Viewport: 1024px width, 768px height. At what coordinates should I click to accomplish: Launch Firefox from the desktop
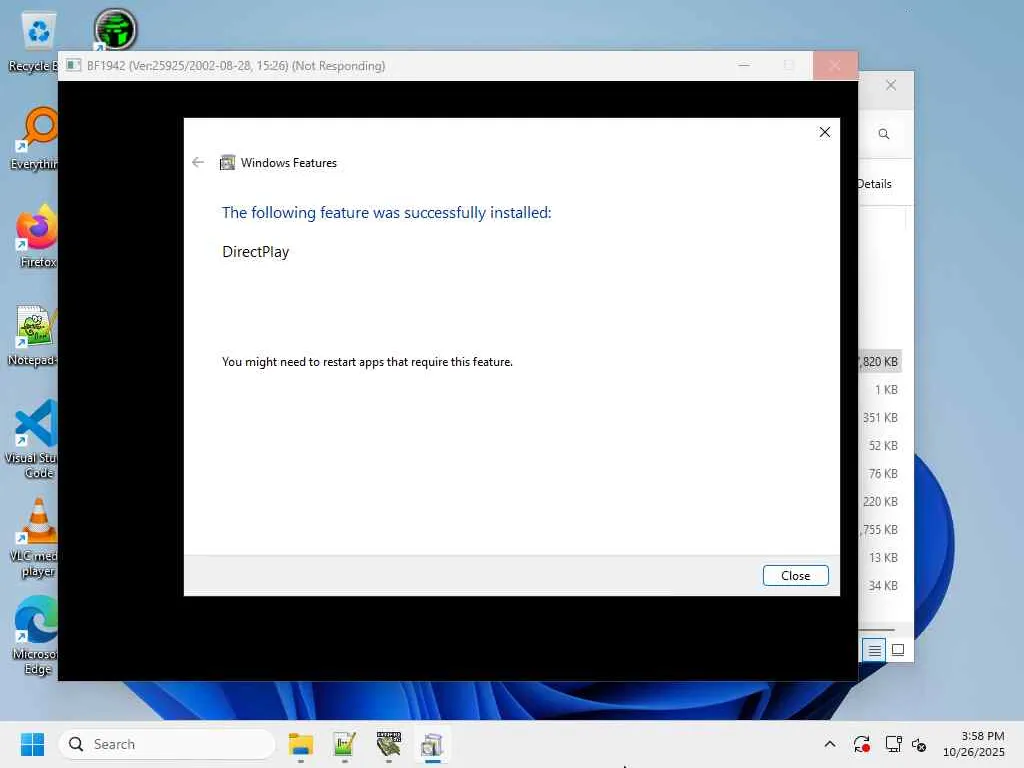coord(36,238)
